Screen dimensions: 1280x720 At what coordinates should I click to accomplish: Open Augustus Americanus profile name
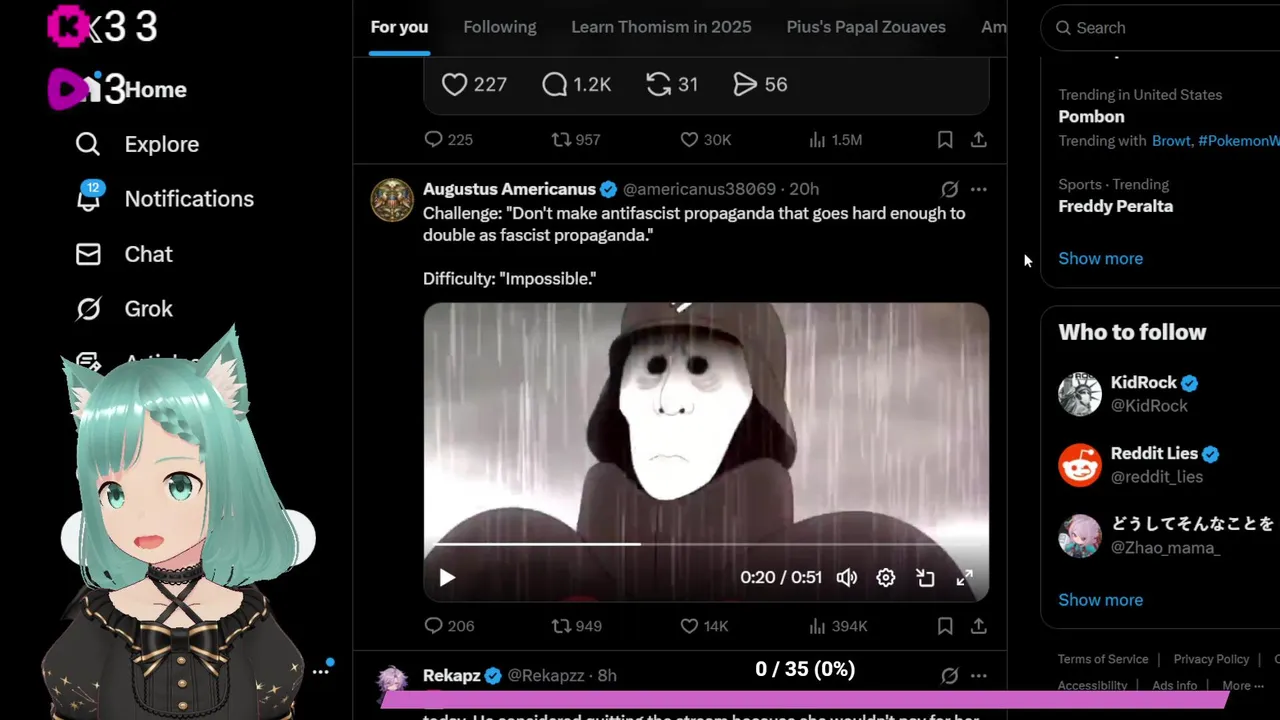click(509, 189)
